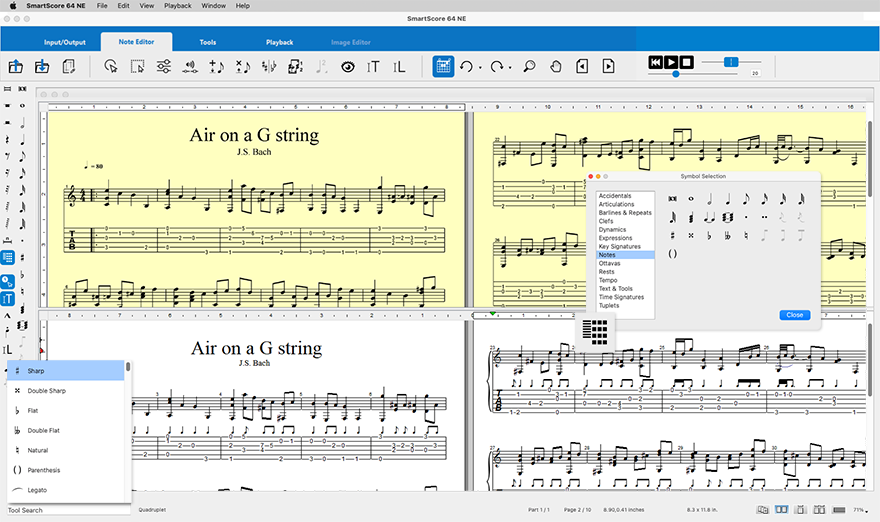Screen dimensions: 880x522
Task: Select the IT text tool in toolbar
Action: (x=373, y=67)
